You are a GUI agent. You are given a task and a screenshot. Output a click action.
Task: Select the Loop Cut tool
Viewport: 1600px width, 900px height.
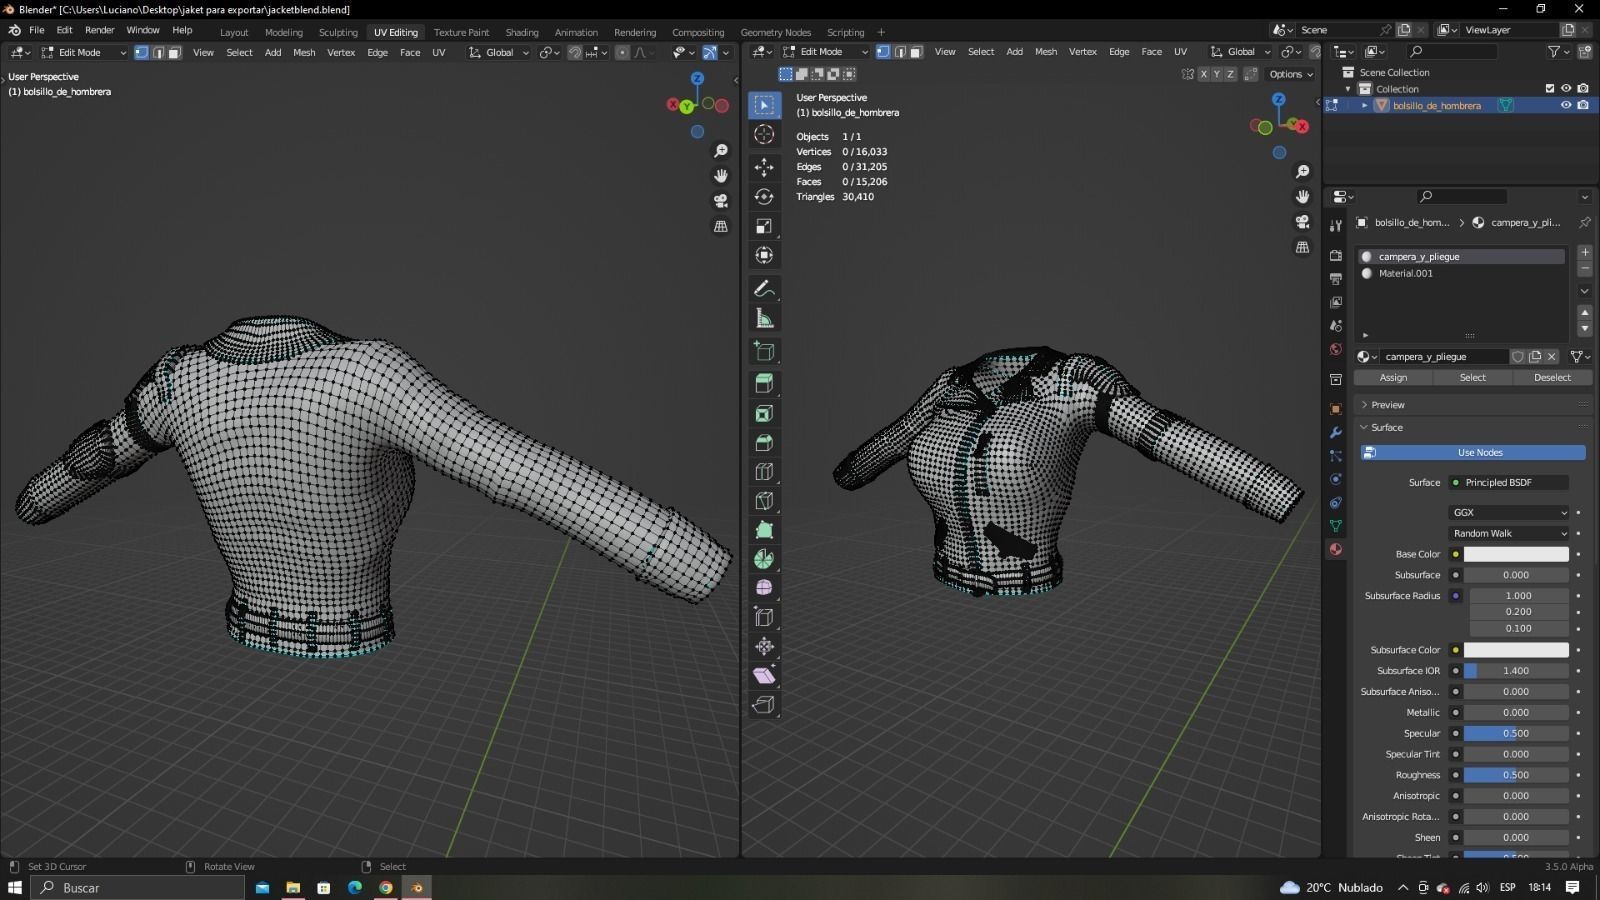click(x=764, y=471)
